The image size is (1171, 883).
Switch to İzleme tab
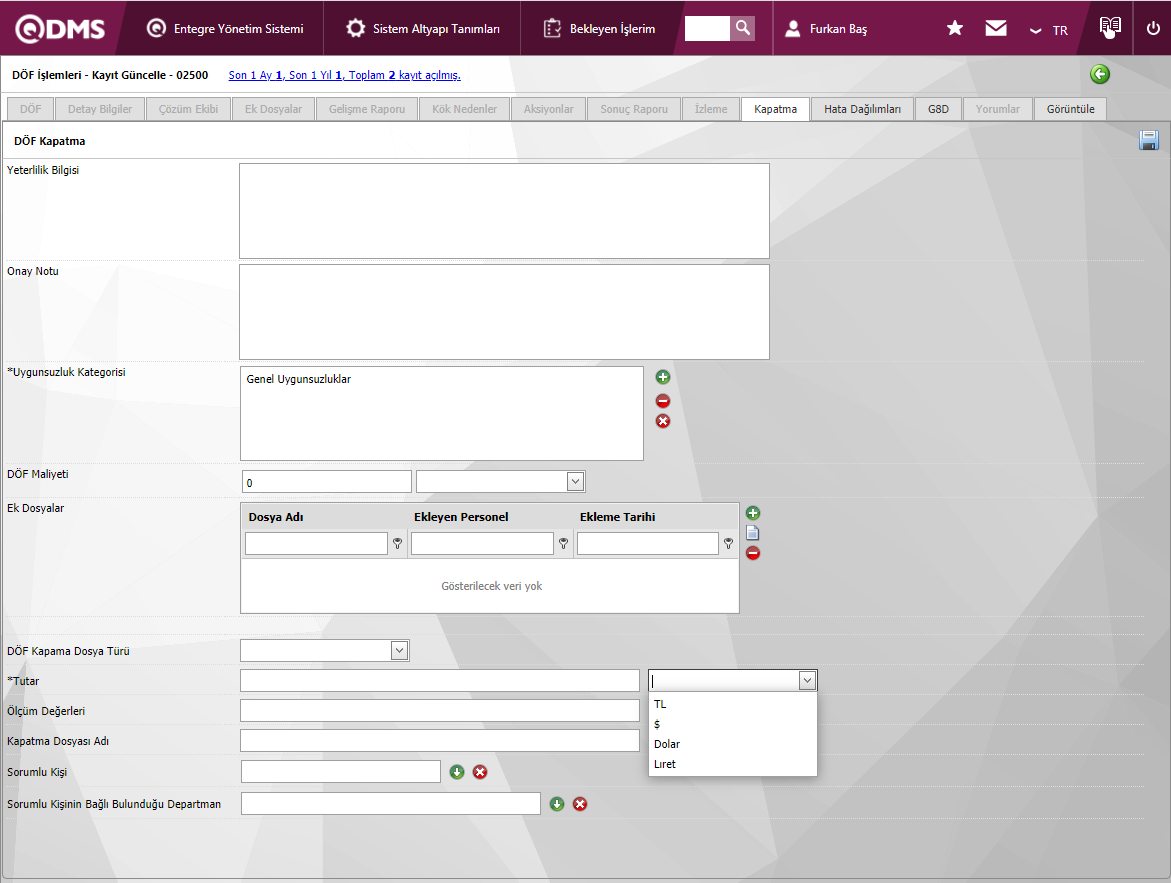711,109
